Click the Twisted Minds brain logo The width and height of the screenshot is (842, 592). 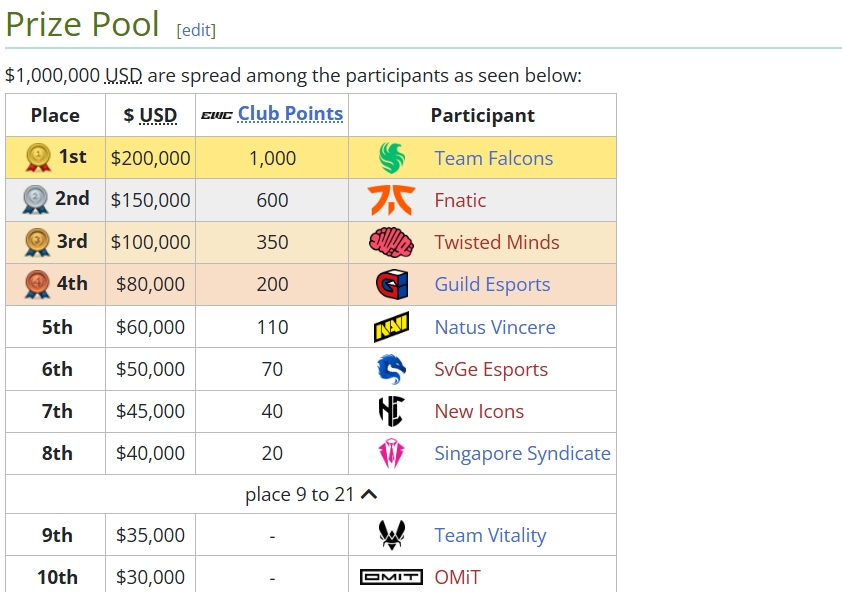(391, 242)
